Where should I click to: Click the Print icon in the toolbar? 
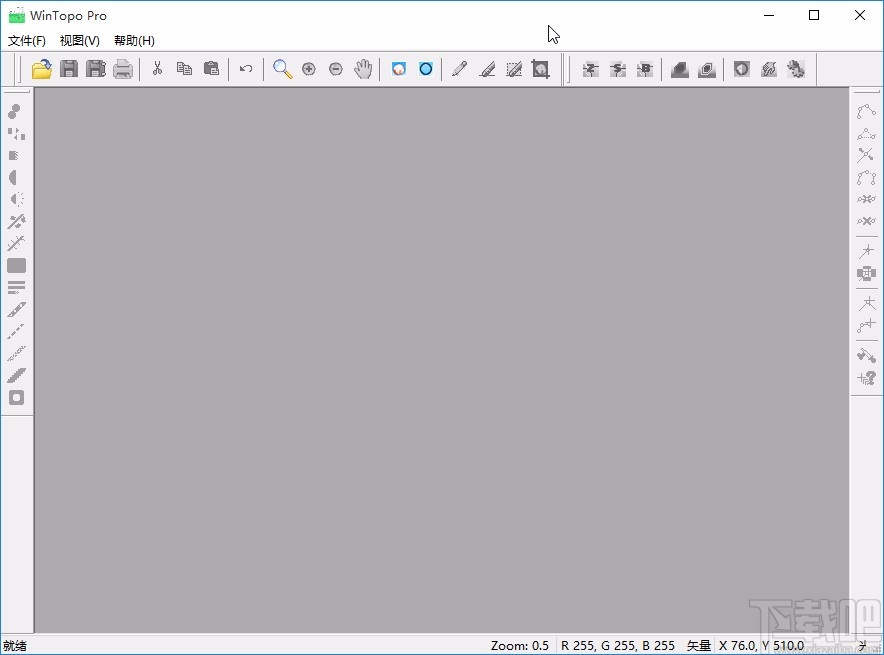point(123,69)
